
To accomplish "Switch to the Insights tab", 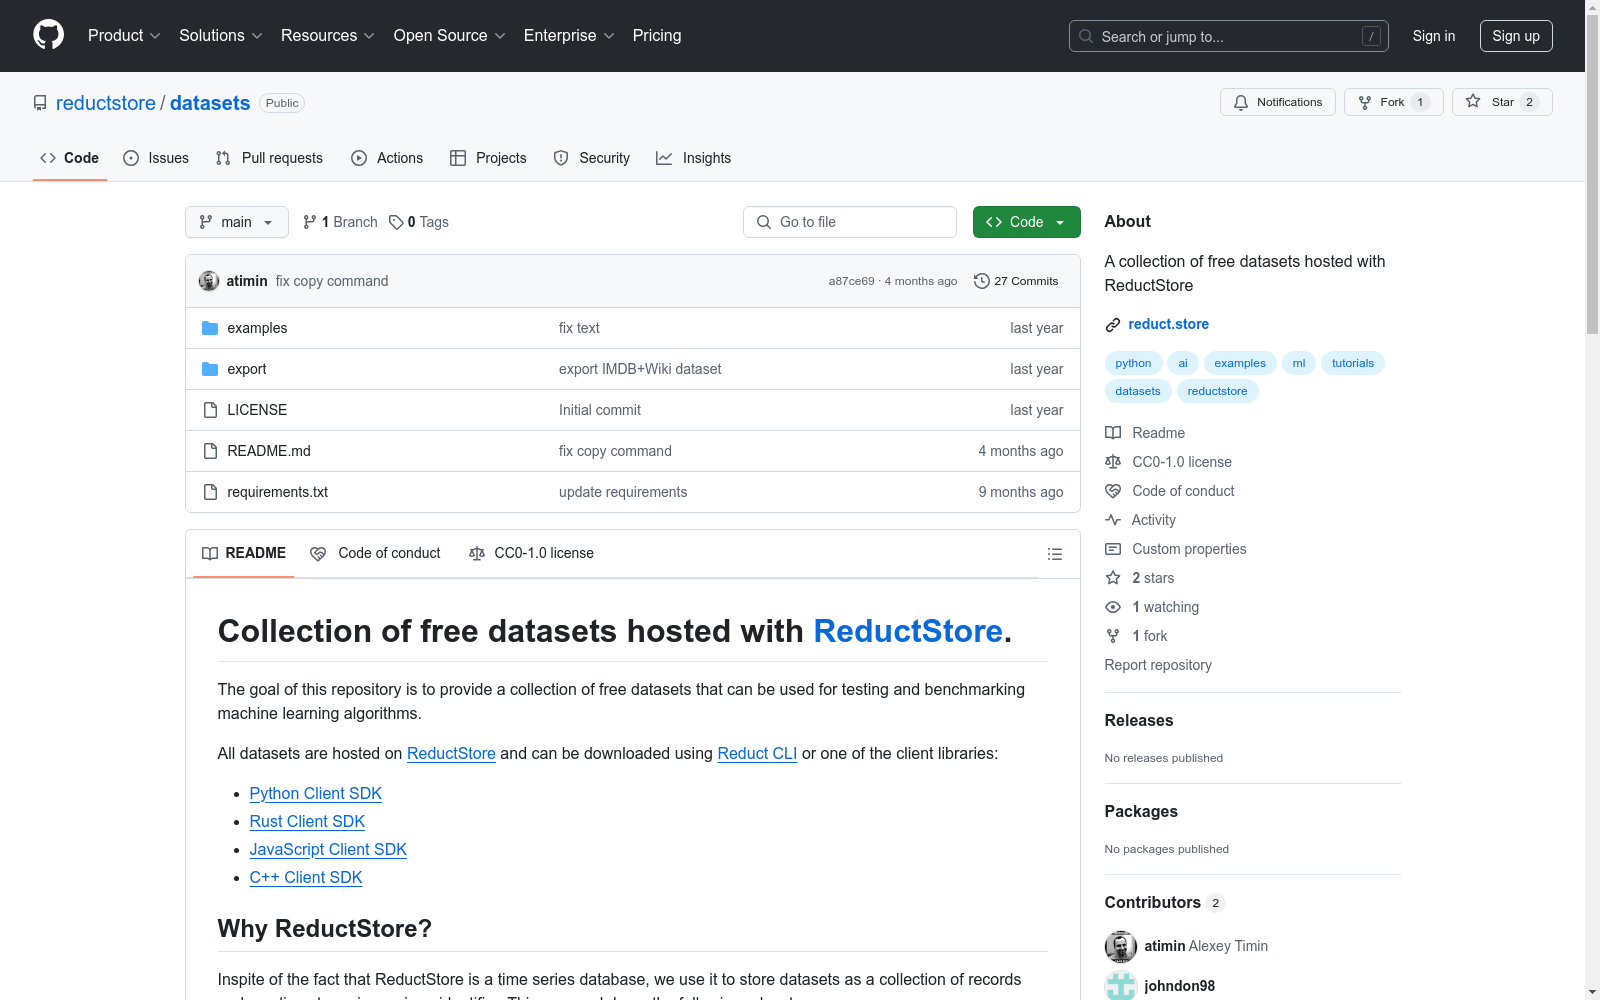I will (694, 158).
